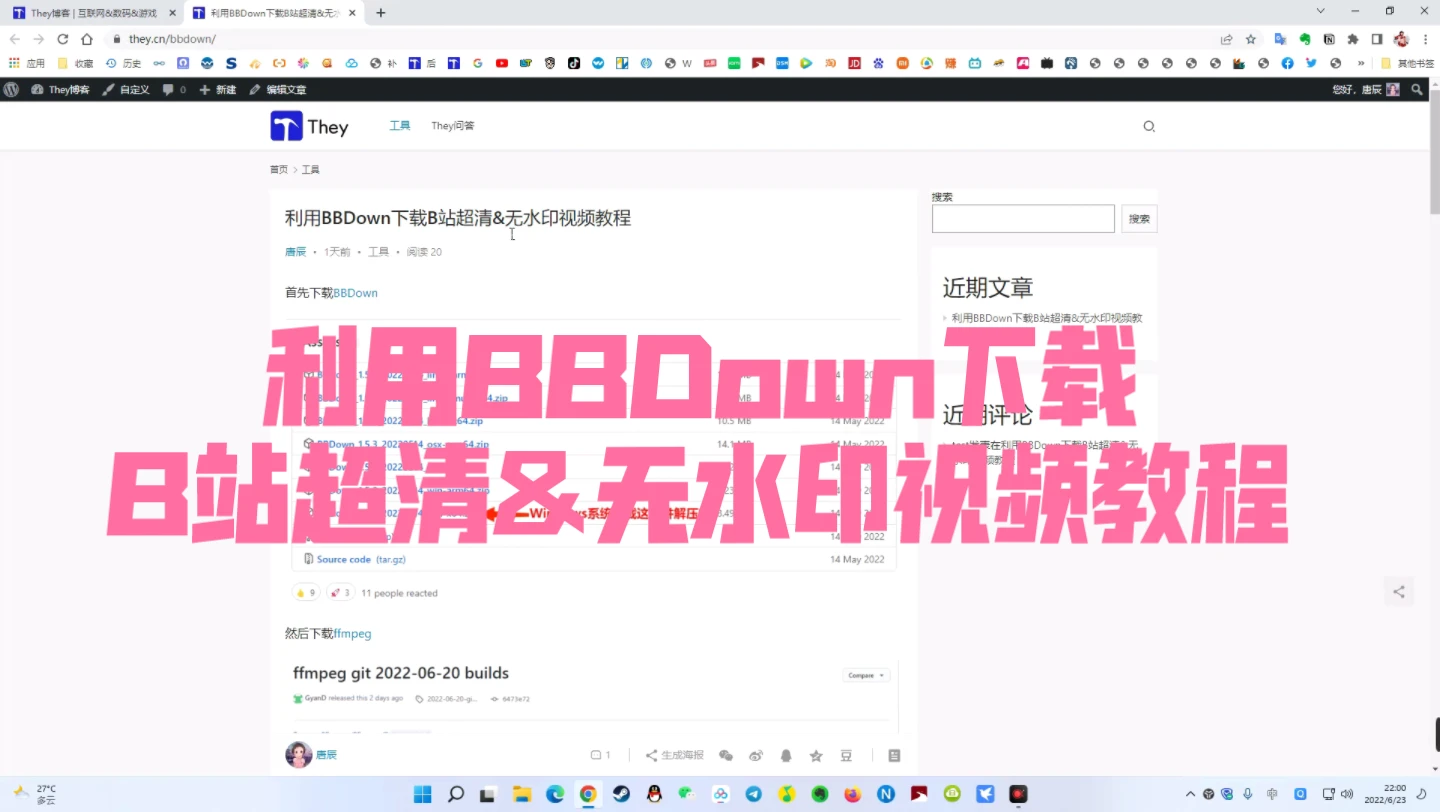This screenshot has height=812, width=1440.
Task: Open the 工具 navigation menu item
Action: tap(400, 126)
